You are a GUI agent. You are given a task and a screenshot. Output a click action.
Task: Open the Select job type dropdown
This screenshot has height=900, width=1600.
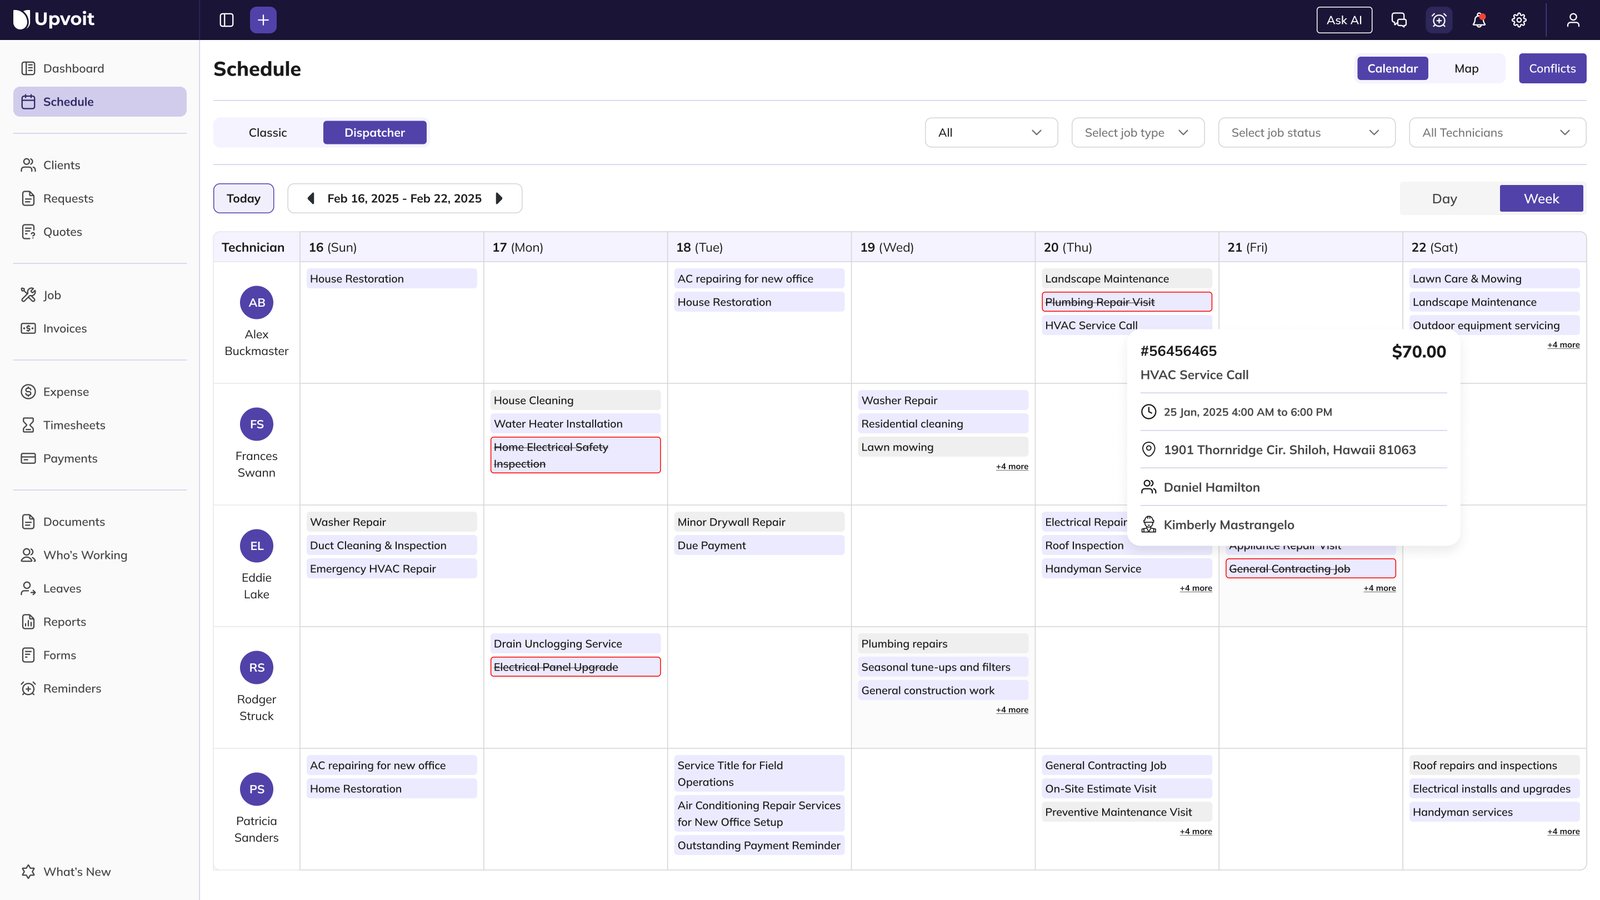point(1137,132)
